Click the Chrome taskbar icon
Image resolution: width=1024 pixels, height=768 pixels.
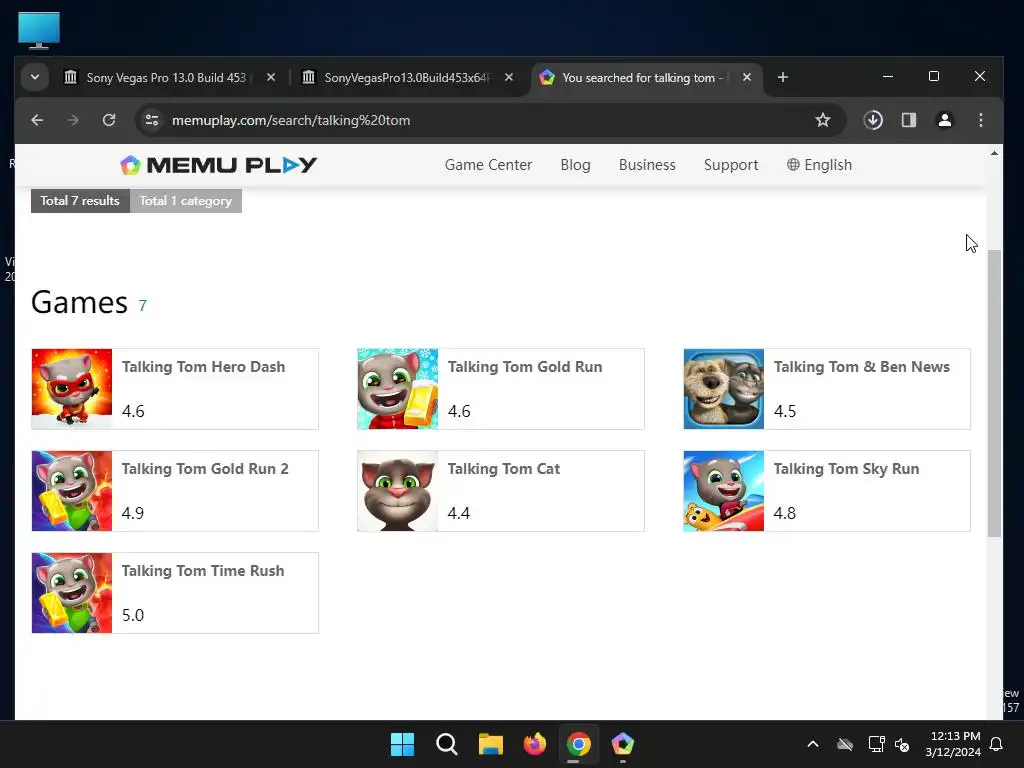tap(579, 744)
